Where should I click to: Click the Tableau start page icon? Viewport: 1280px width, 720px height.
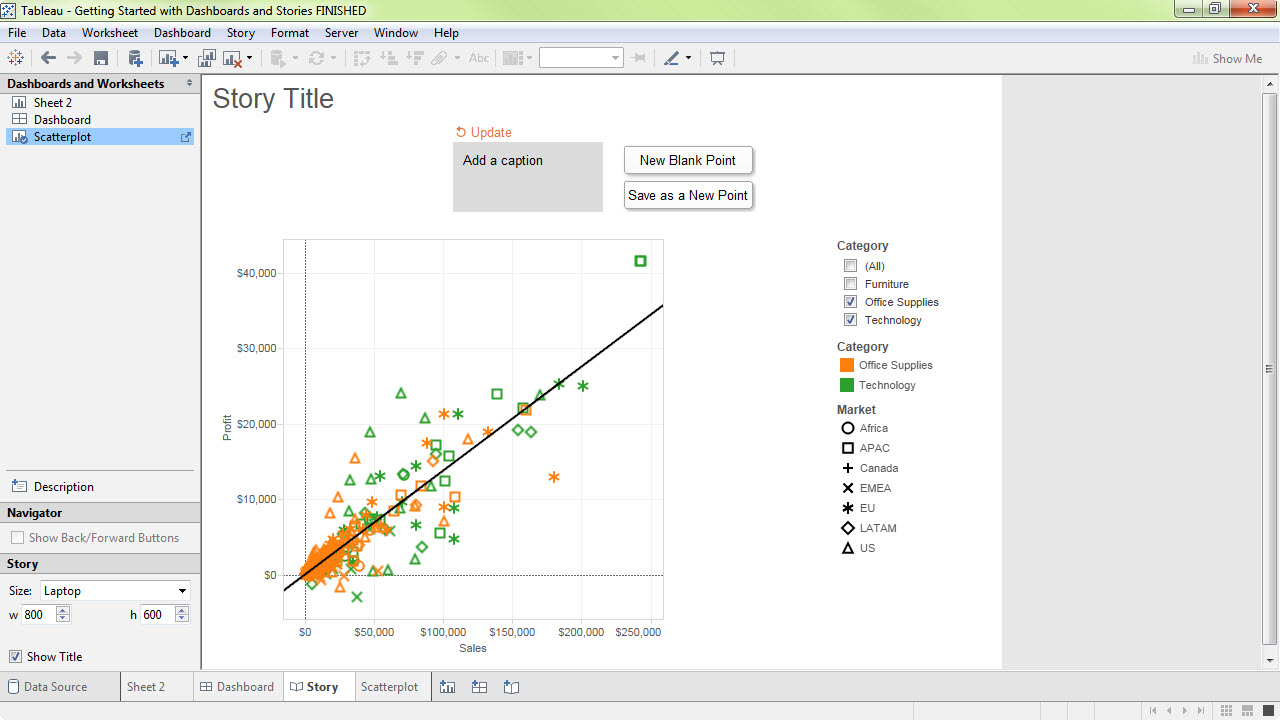[16, 58]
